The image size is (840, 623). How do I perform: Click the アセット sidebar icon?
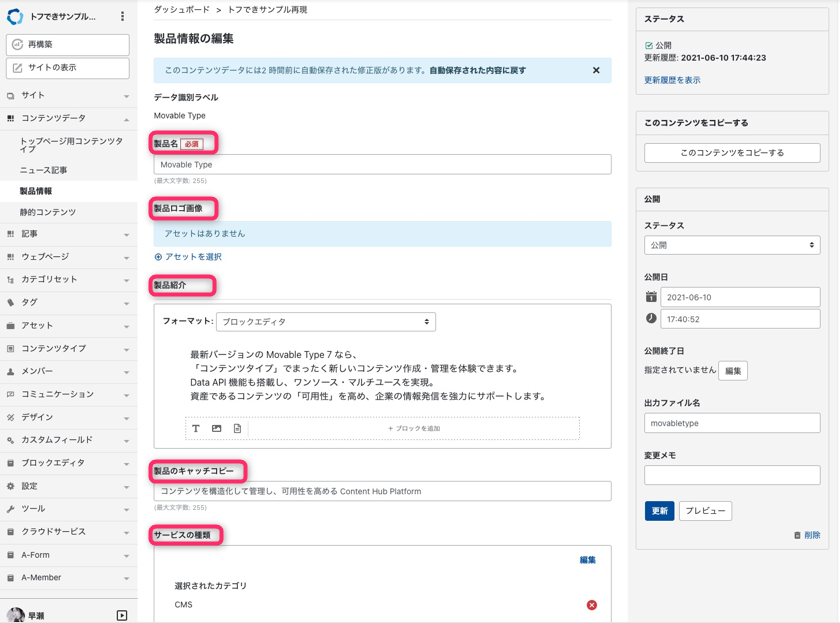(10, 326)
